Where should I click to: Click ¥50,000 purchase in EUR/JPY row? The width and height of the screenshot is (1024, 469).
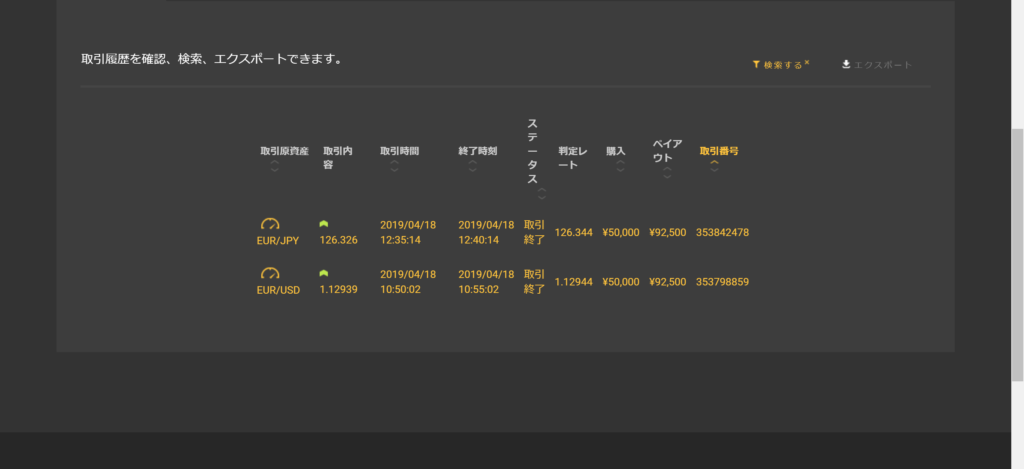pos(620,233)
